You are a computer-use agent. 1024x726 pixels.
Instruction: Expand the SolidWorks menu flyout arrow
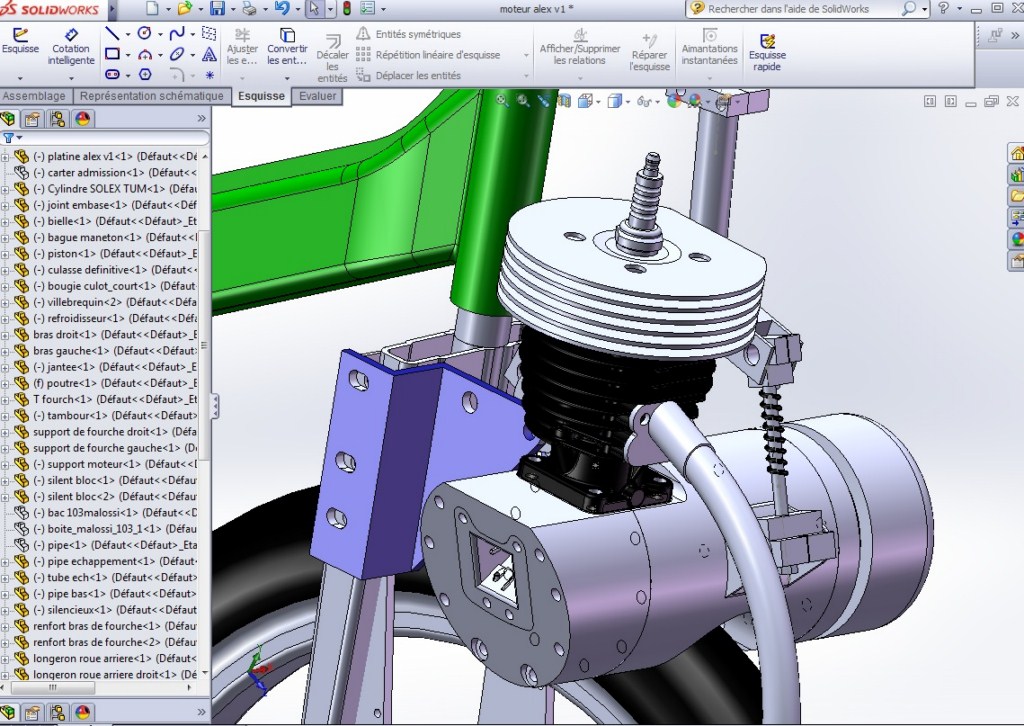tap(112, 9)
